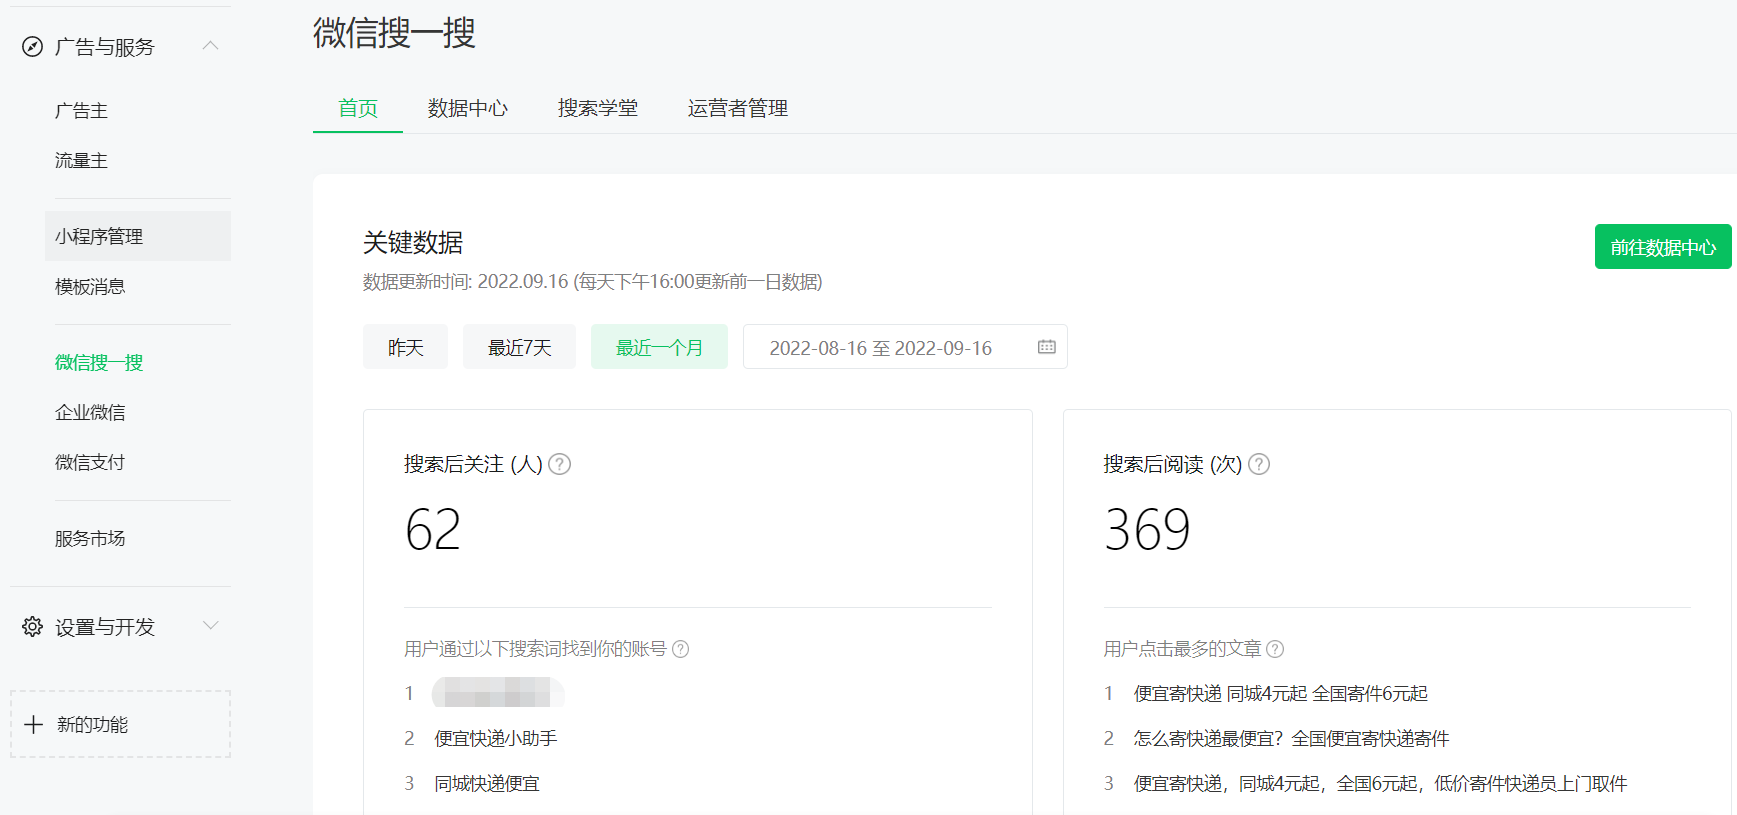Open 企业微信 in the sidebar
The height and width of the screenshot is (815, 1737).
(x=90, y=413)
